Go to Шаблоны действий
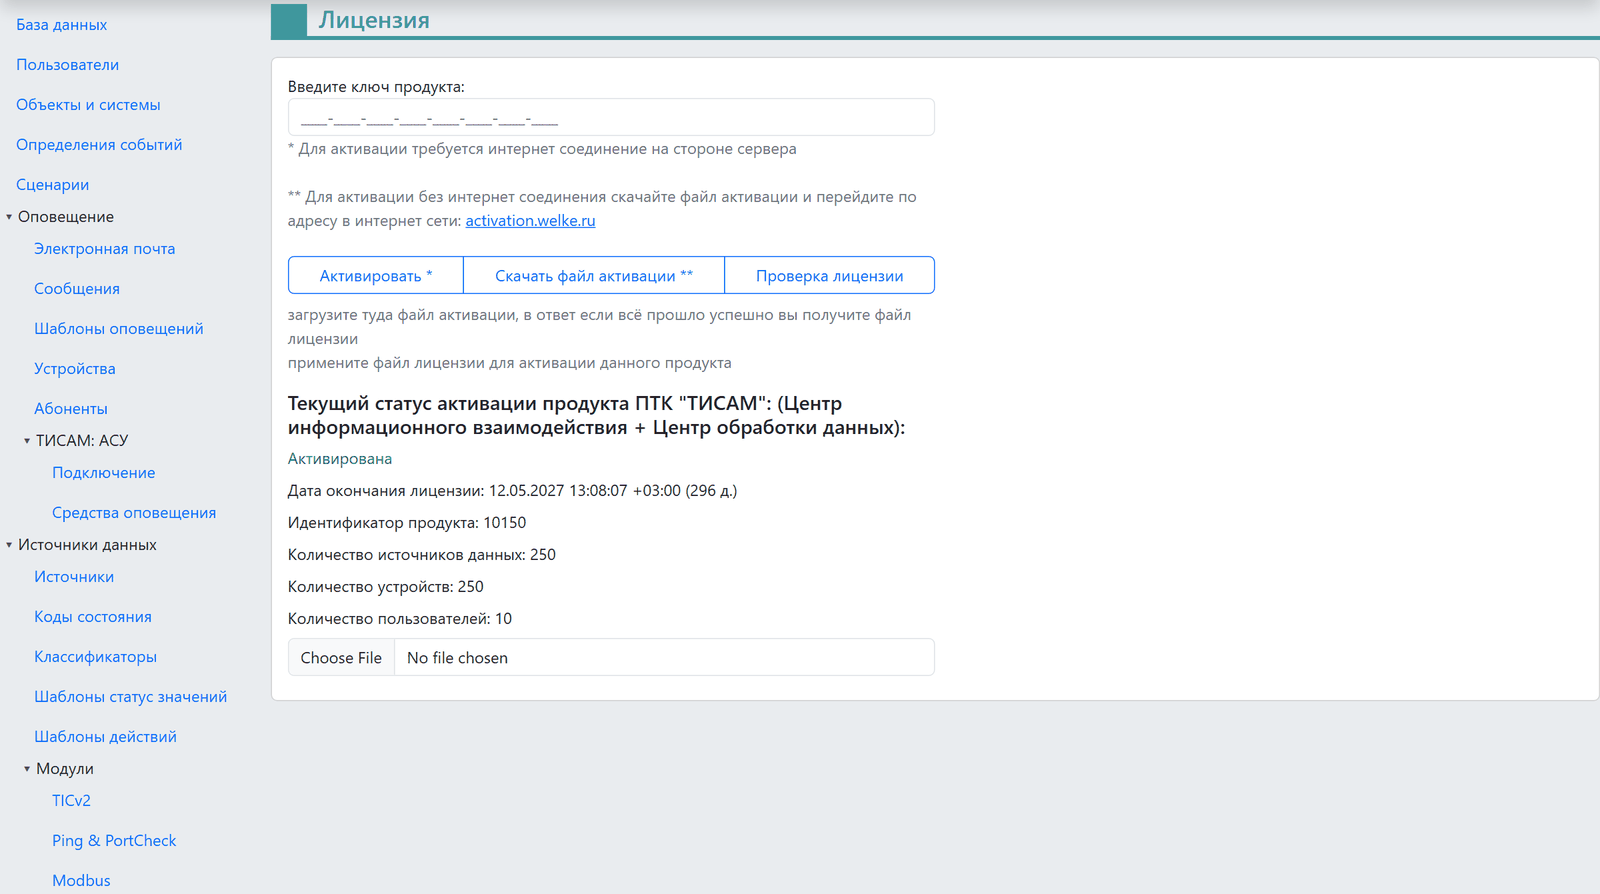This screenshot has height=894, width=1600. click(x=105, y=737)
